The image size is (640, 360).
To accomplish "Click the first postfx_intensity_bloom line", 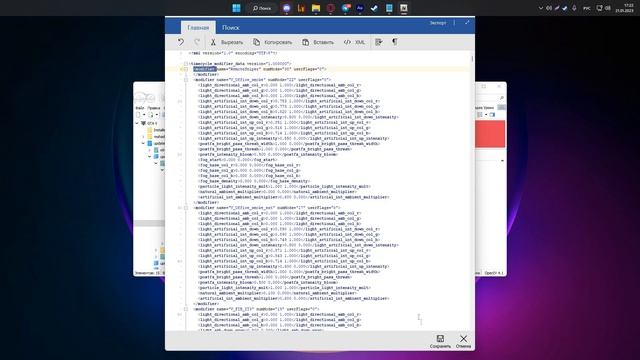I will click(x=268, y=154).
